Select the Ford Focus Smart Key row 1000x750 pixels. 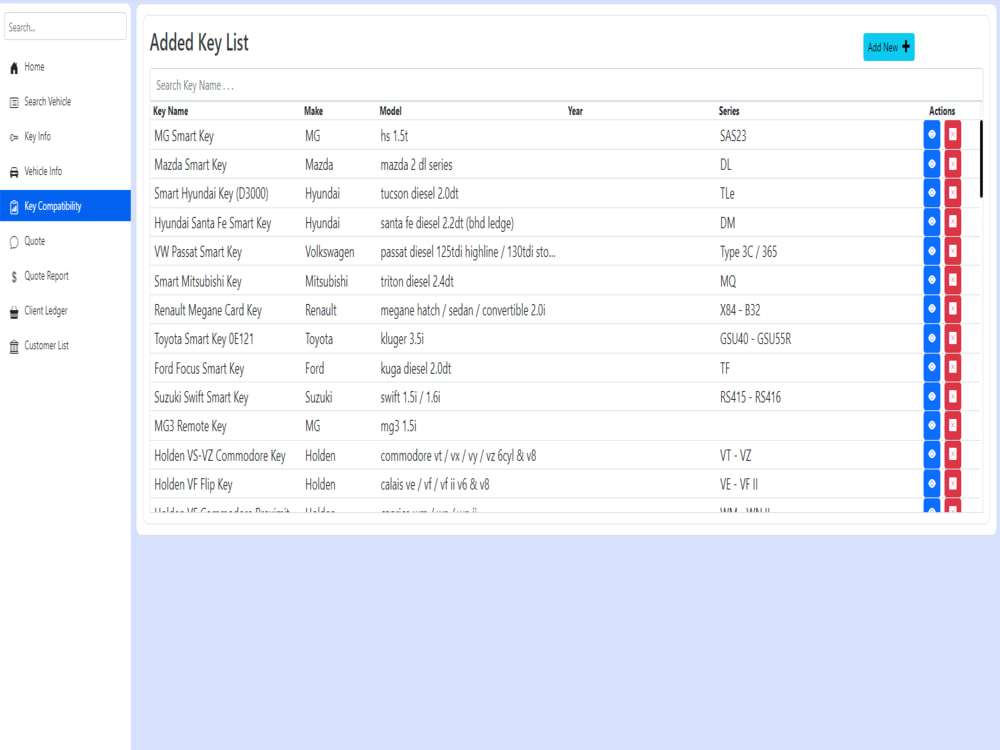pos(400,368)
